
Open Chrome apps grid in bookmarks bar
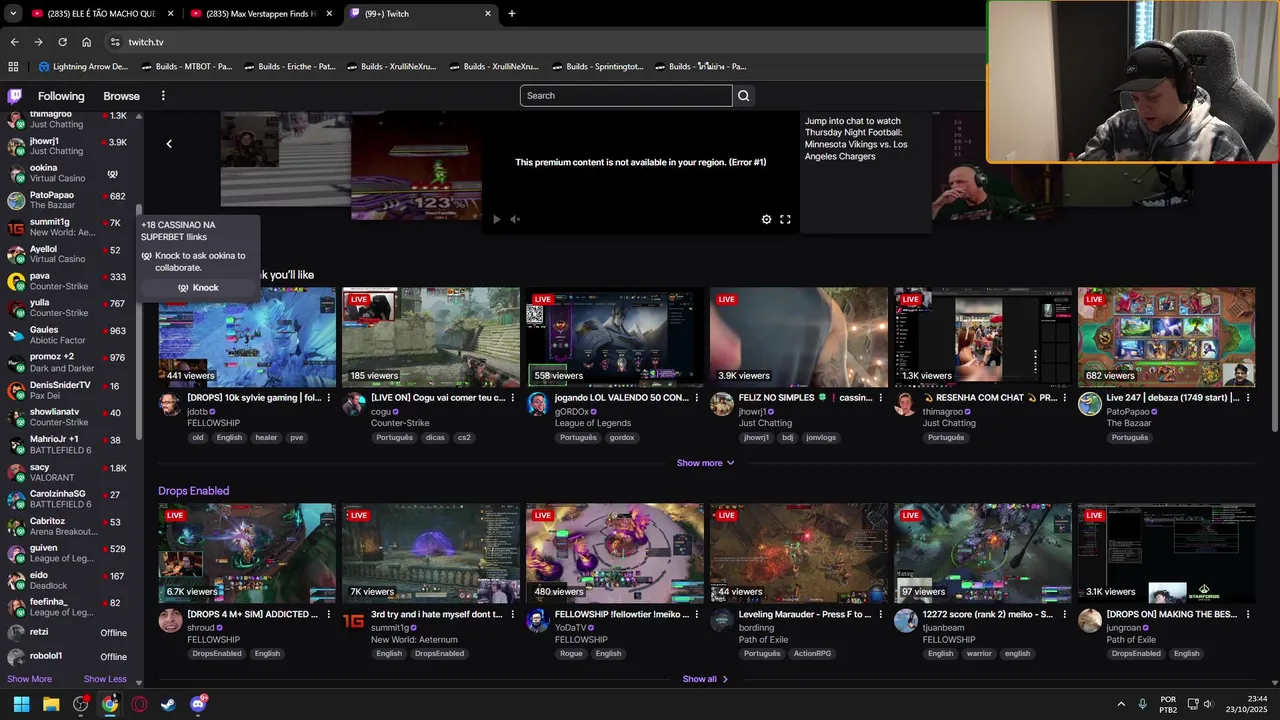point(13,67)
